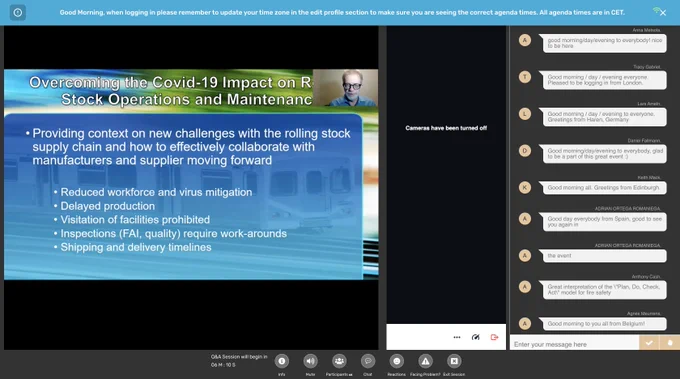The width and height of the screenshot is (680, 379).
Task: Click the Exit Session button
Action: click(x=454, y=361)
